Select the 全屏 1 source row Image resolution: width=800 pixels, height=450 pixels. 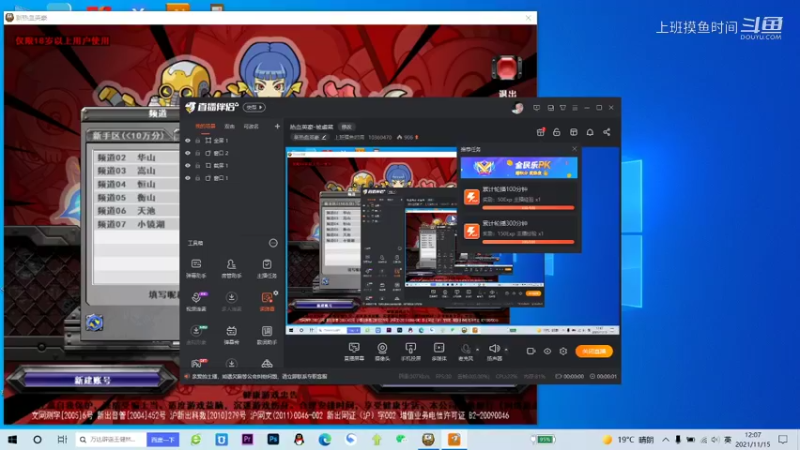[232, 140]
